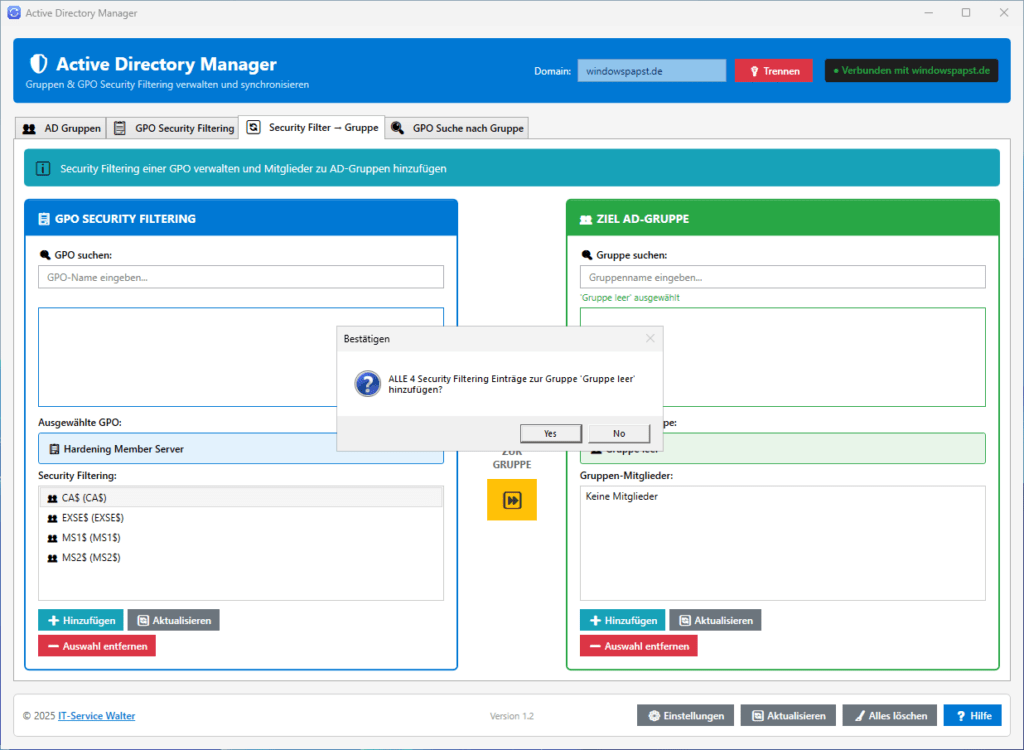Click the yellow ZUR GRUPPE transfer arrow icon
1024x750 pixels.
pyautogui.click(x=511, y=499)
